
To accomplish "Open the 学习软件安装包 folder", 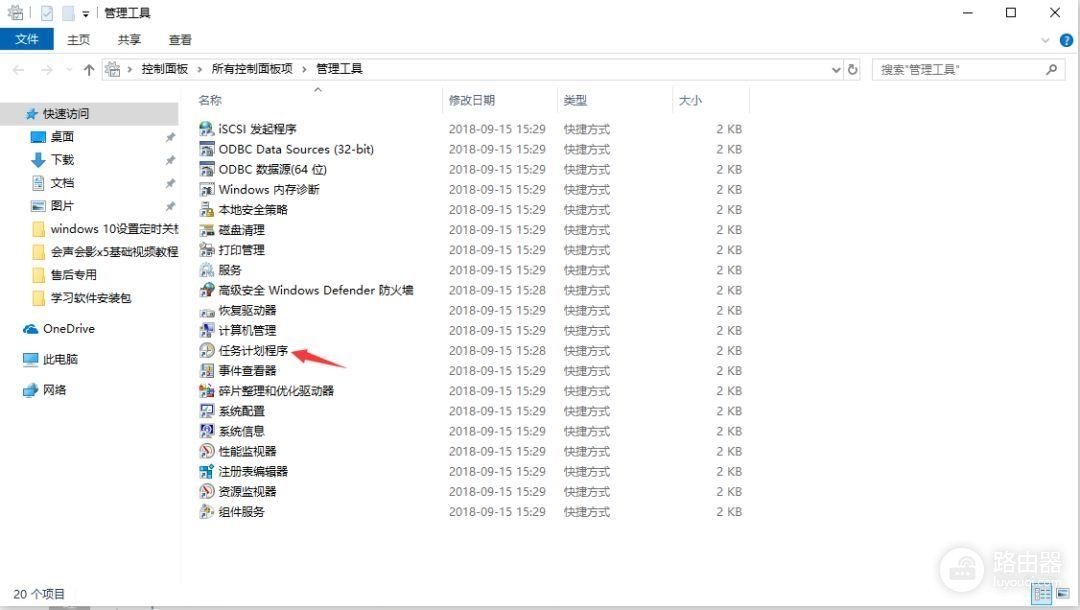I will point(82,297).
